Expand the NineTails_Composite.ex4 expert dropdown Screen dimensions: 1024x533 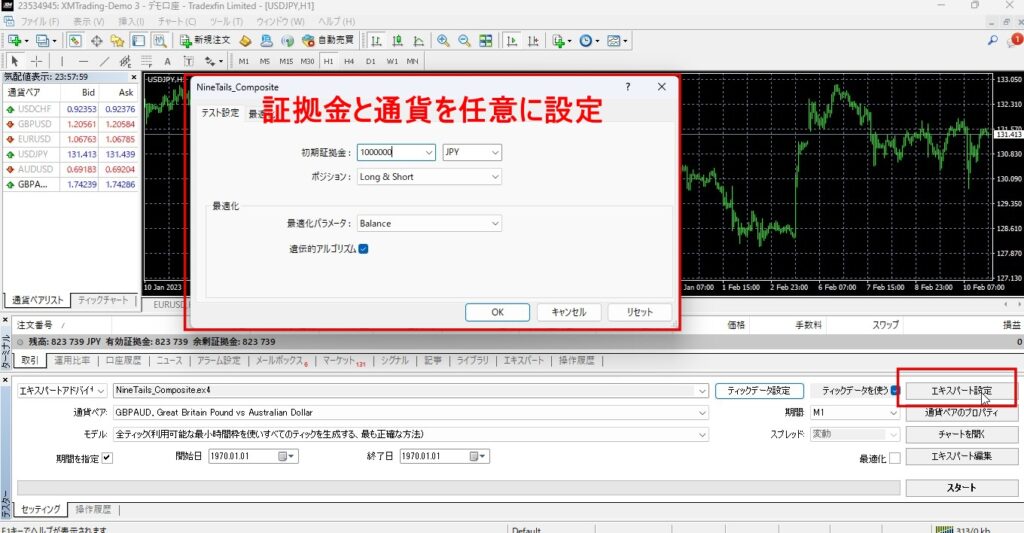tap(702, 391)
